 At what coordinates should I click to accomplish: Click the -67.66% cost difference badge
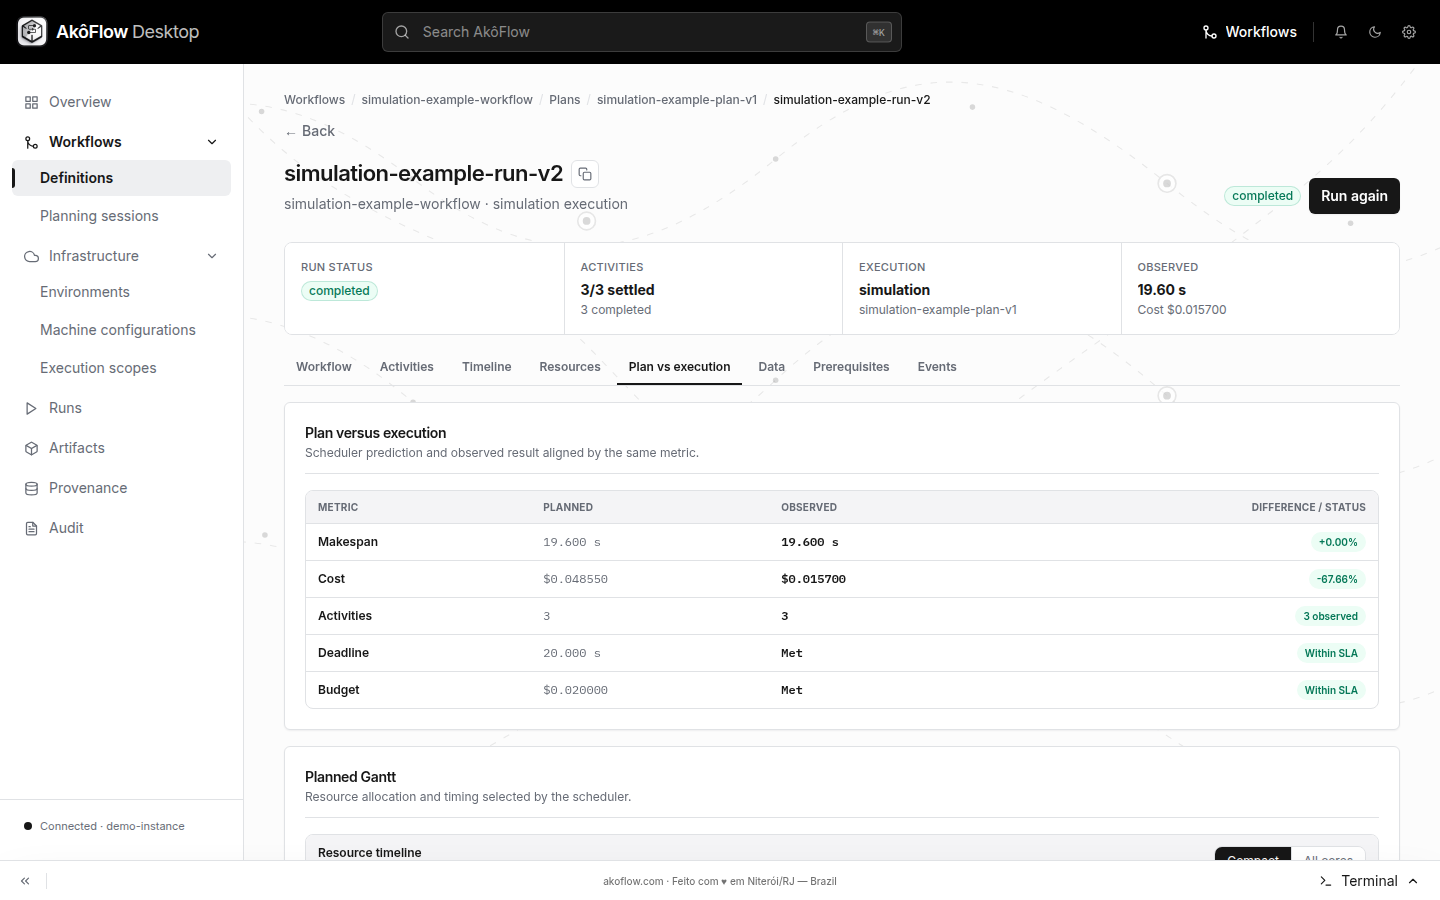click(1337, 579)
